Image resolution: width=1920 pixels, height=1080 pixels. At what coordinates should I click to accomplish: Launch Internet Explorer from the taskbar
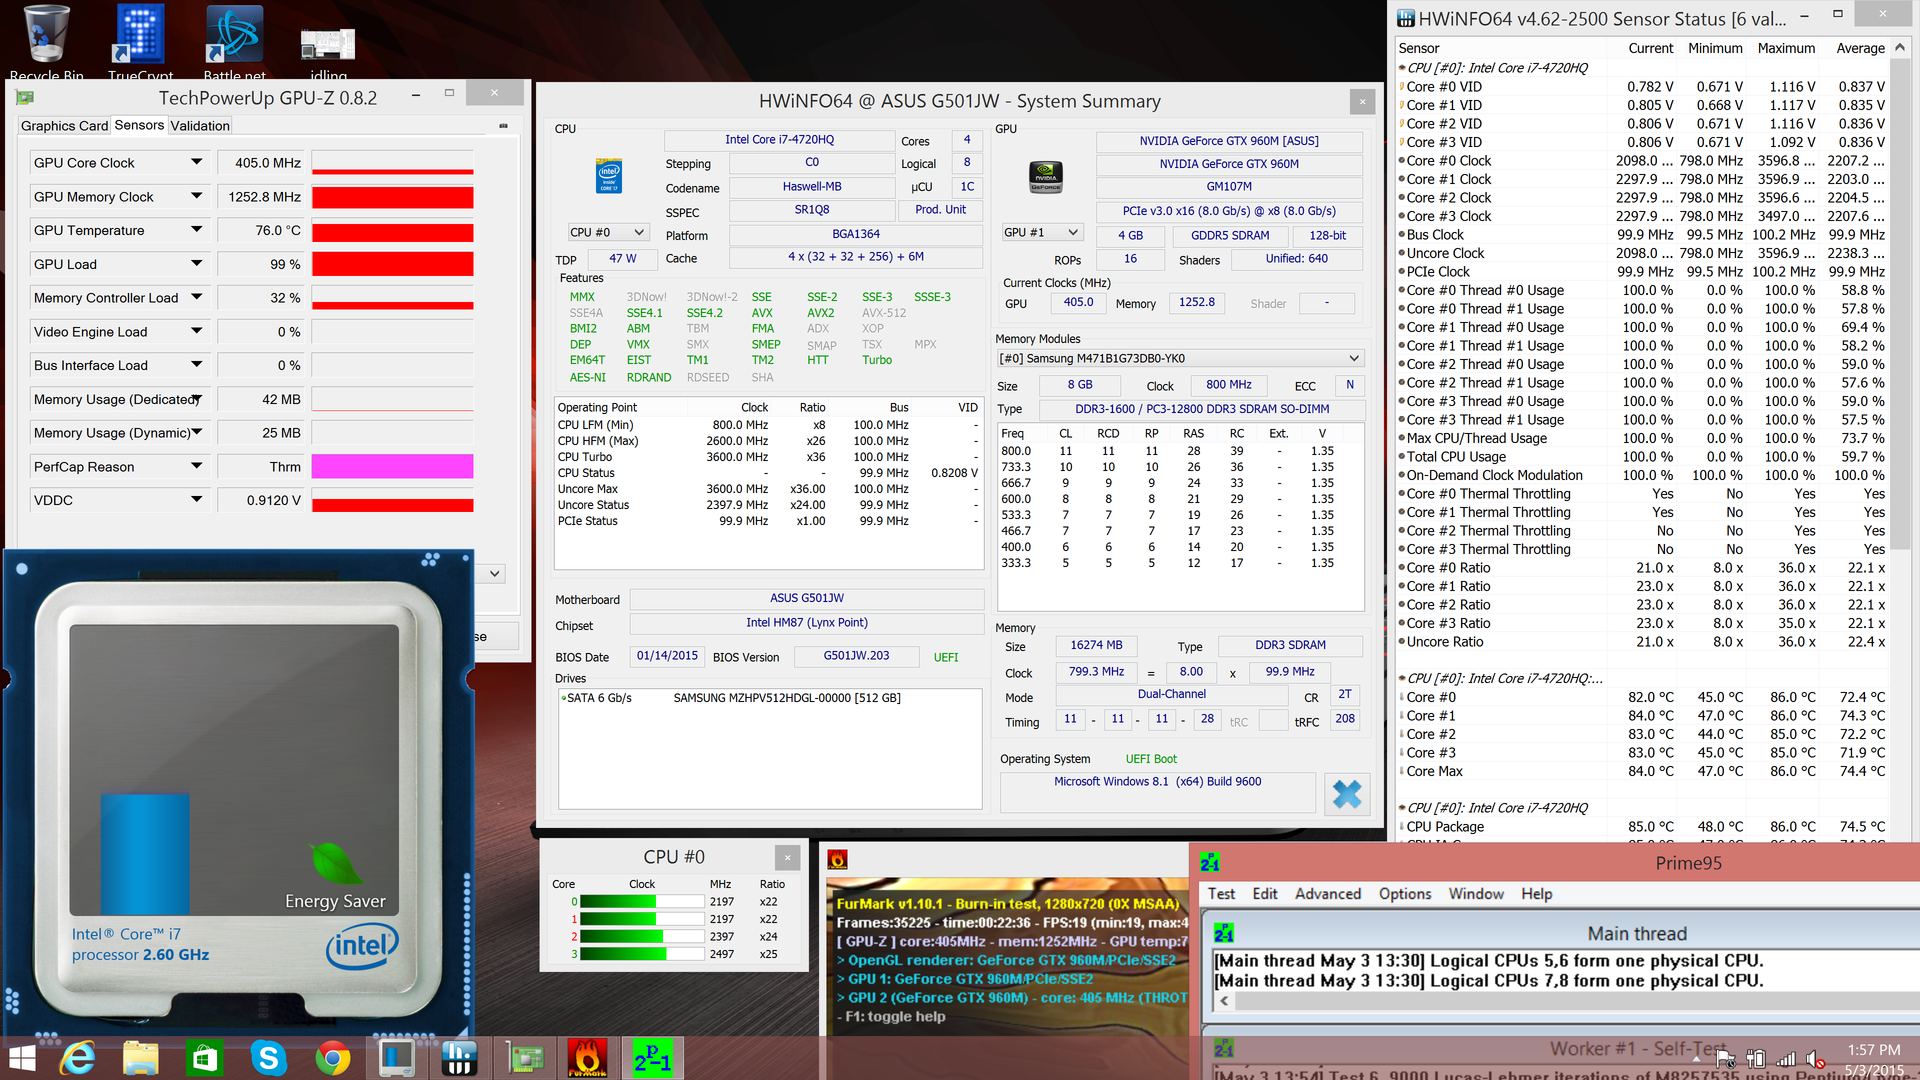click(x=78, y=1058)
